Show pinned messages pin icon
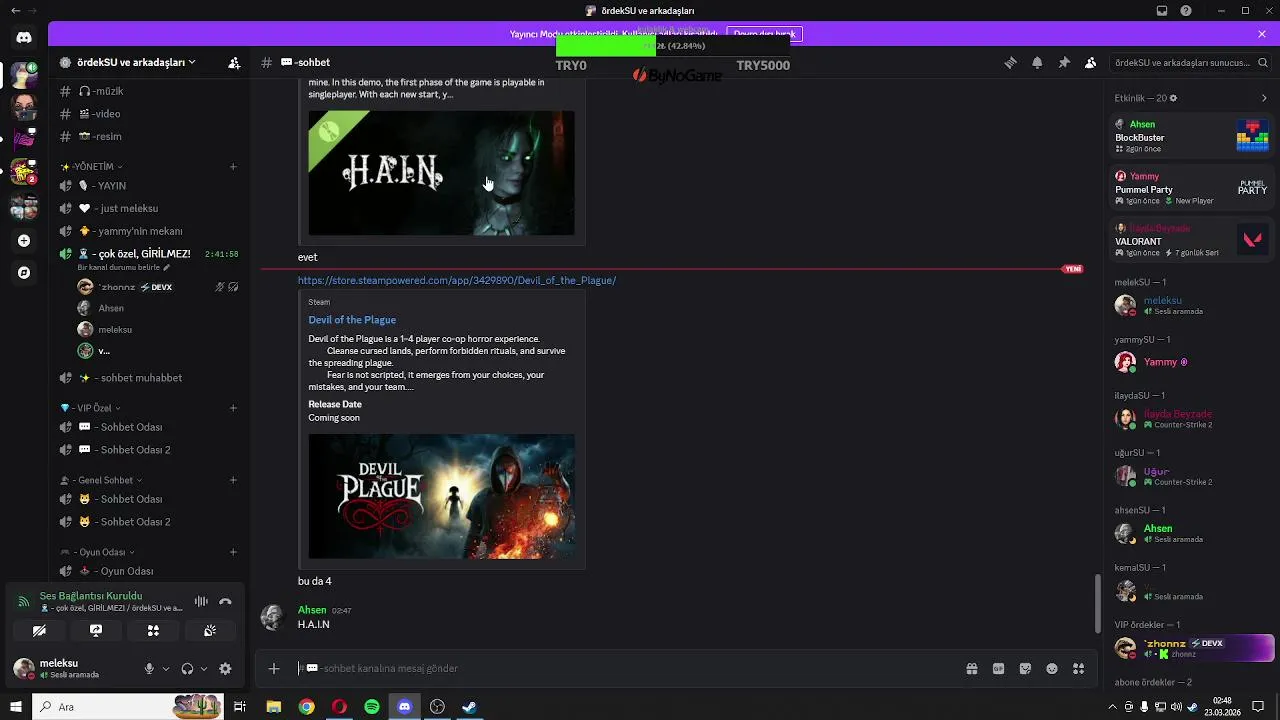The height and width of the screenshot is (720, 1280). tap(1064, 62)
